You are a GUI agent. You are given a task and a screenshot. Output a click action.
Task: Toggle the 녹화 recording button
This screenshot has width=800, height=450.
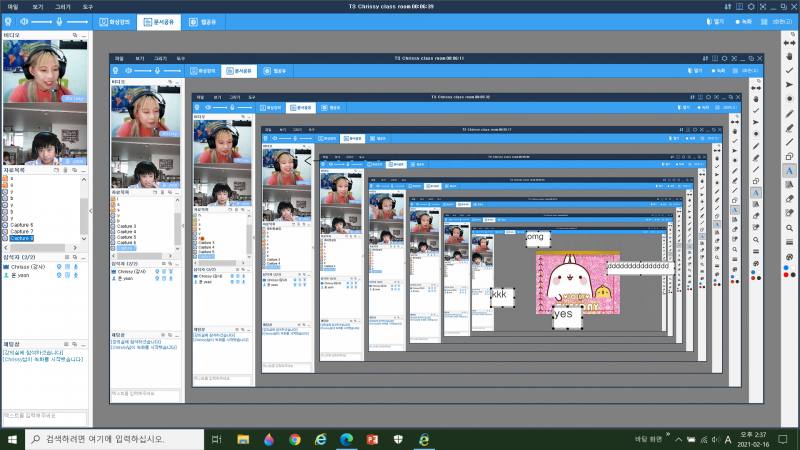click(745, 20)
